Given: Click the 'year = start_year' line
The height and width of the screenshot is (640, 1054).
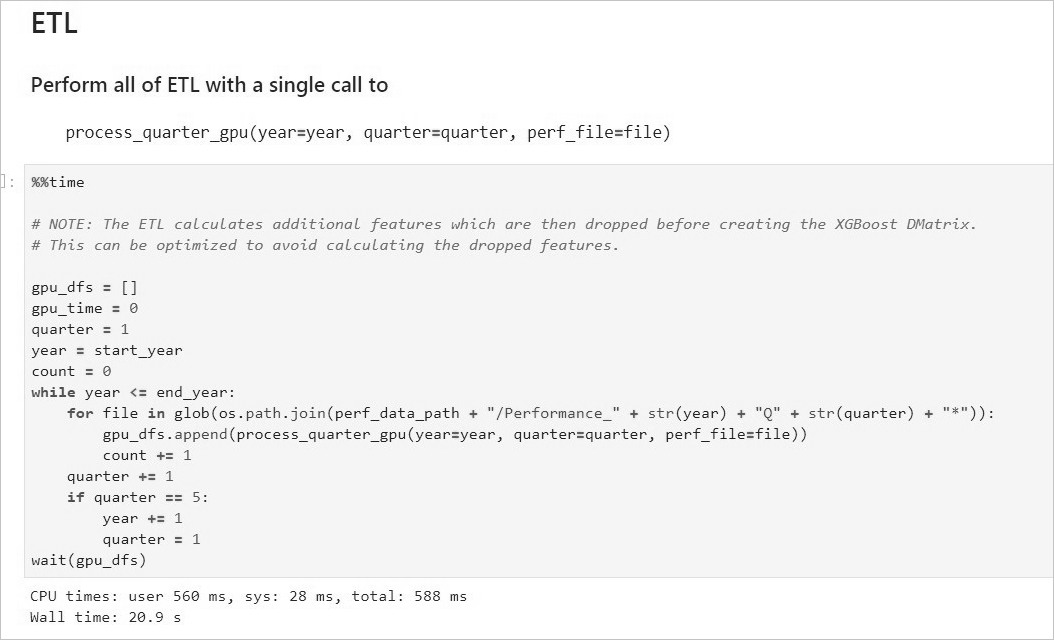Looking at the screenshot, I should tap(106, 350).
